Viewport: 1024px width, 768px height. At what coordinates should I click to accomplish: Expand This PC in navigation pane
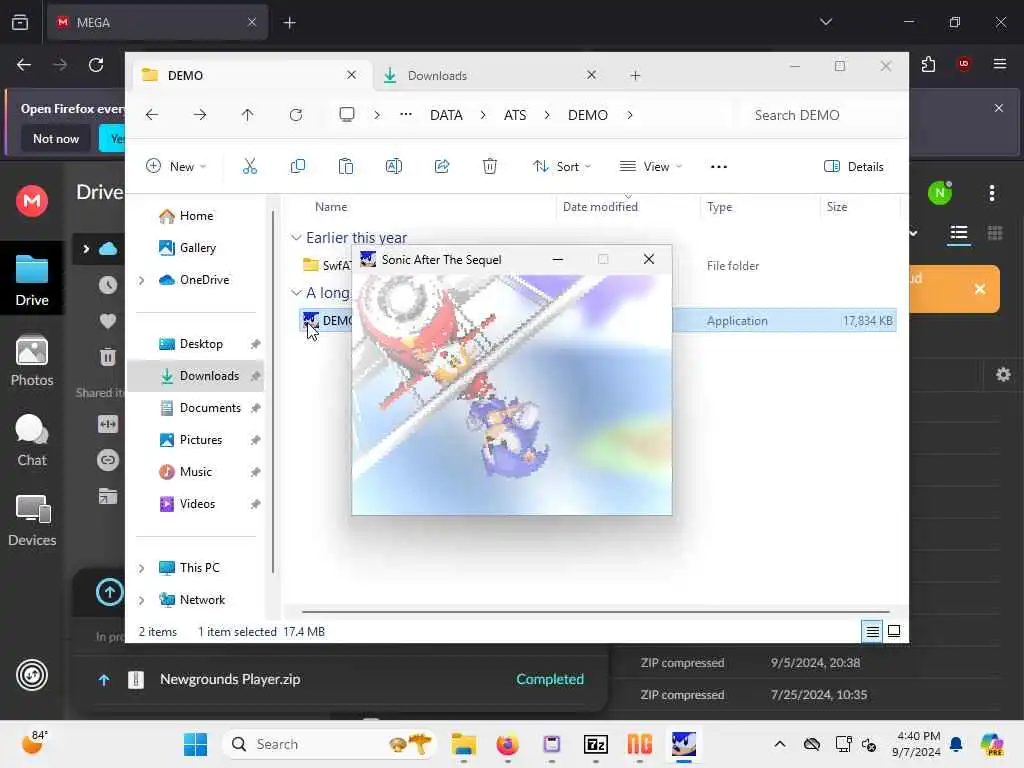coord(142,568)
